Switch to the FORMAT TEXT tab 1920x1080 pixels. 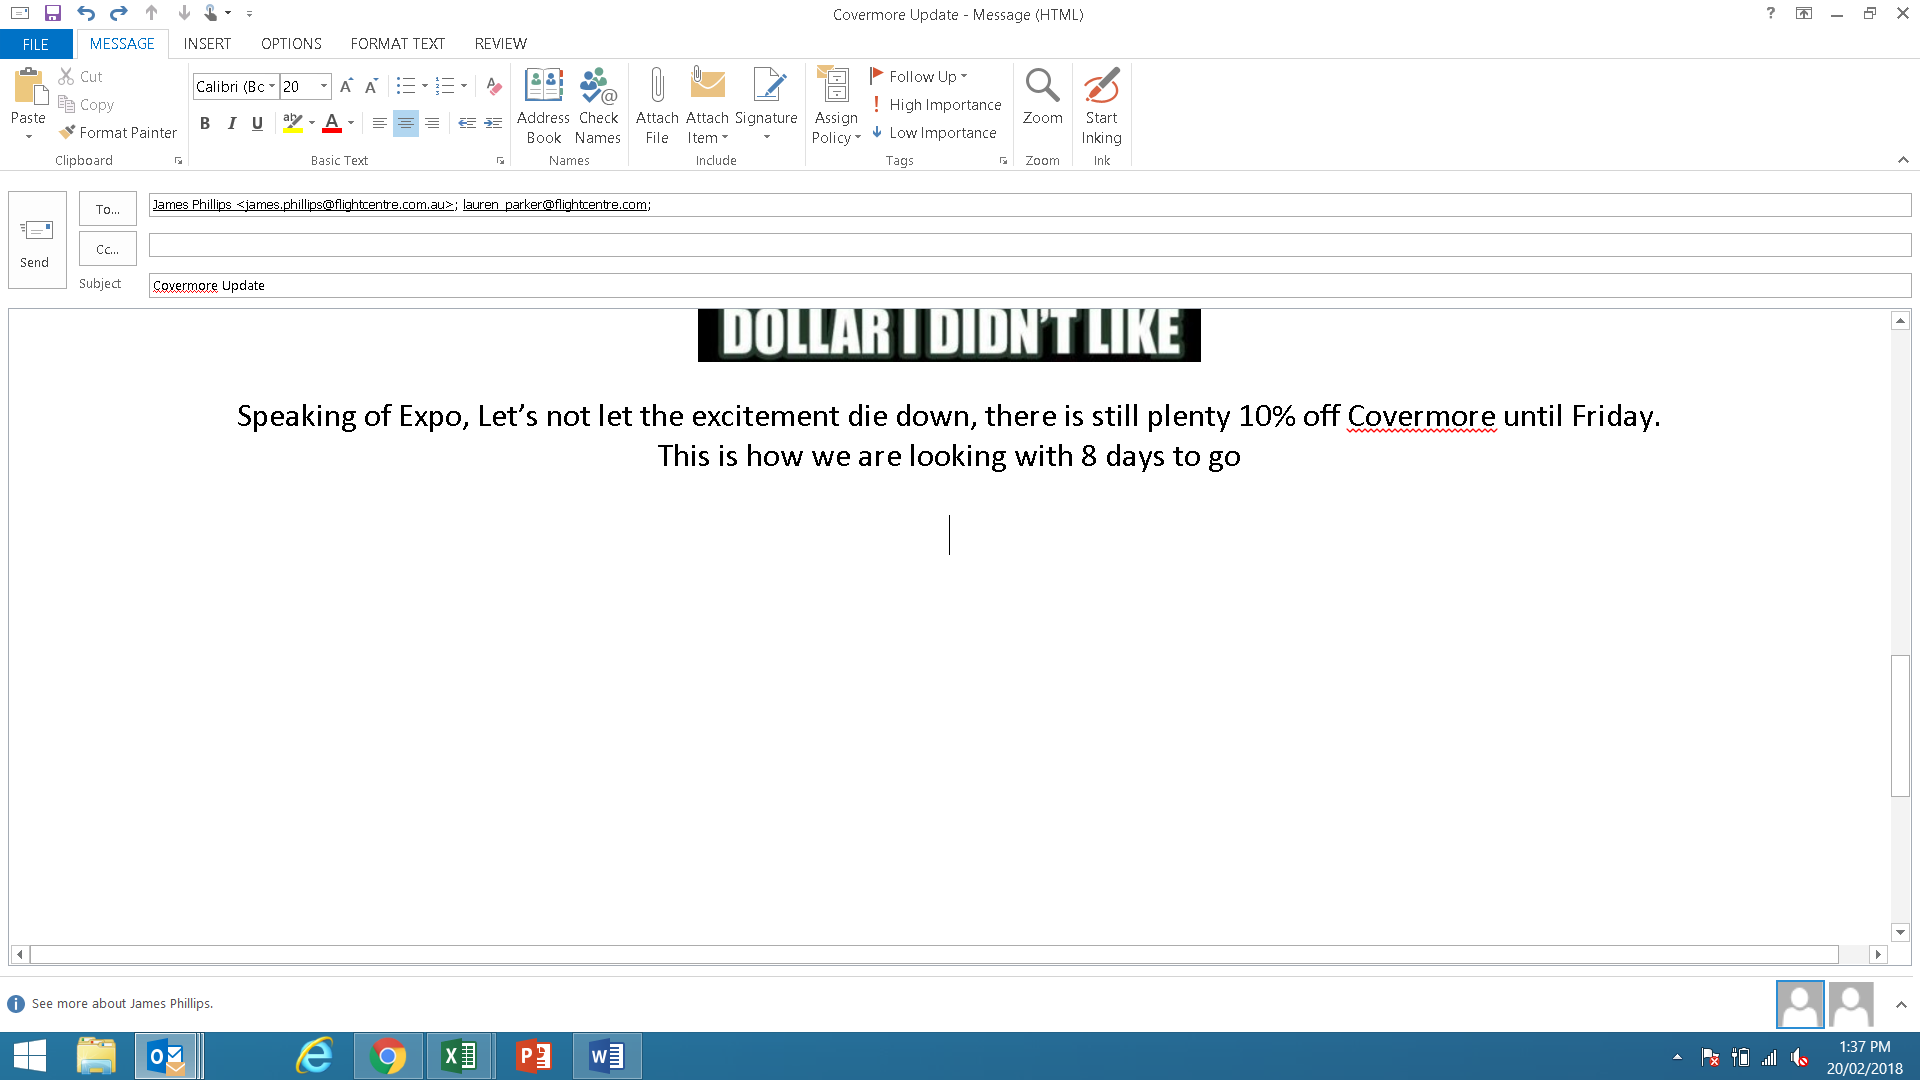point(397,44)
